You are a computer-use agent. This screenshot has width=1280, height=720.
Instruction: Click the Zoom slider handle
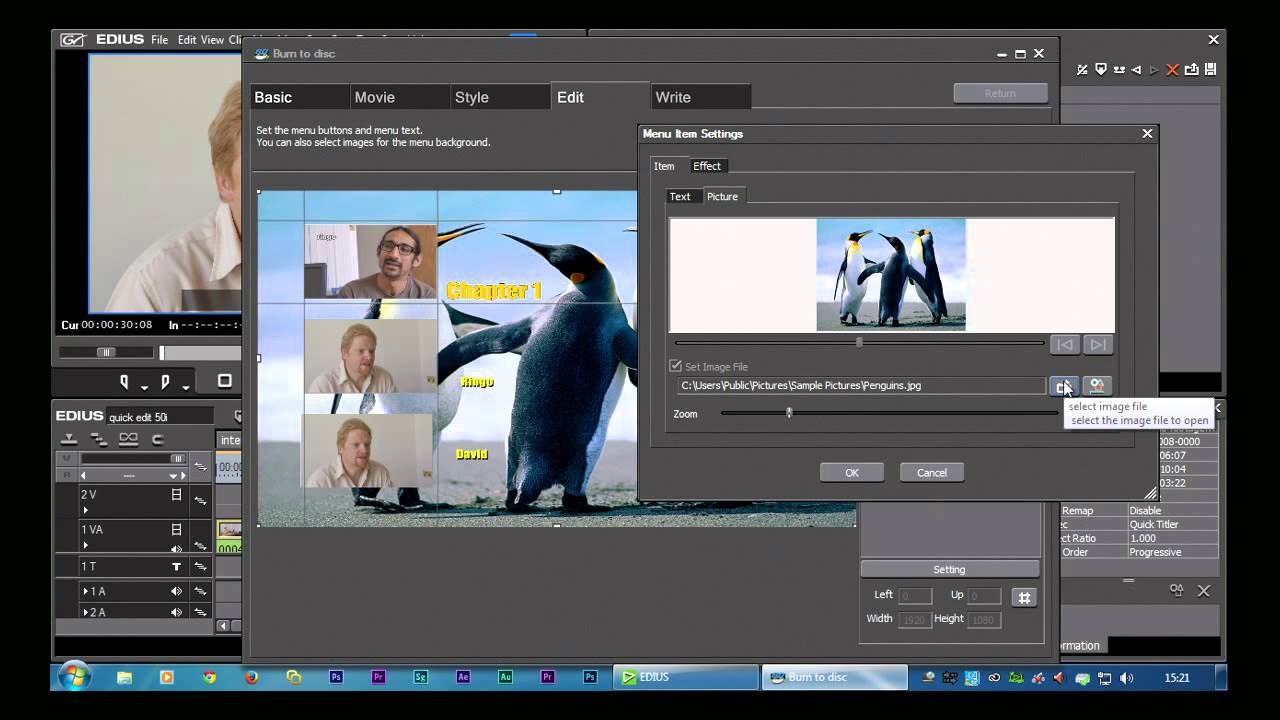[789, 412]
